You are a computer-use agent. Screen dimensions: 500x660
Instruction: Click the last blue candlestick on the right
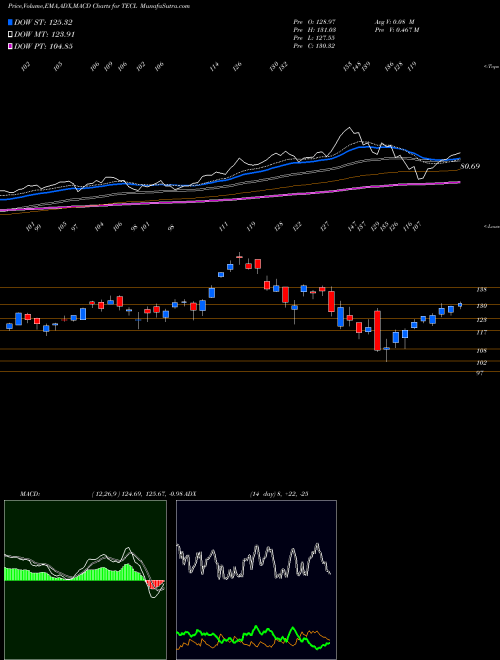coord(460,305)
